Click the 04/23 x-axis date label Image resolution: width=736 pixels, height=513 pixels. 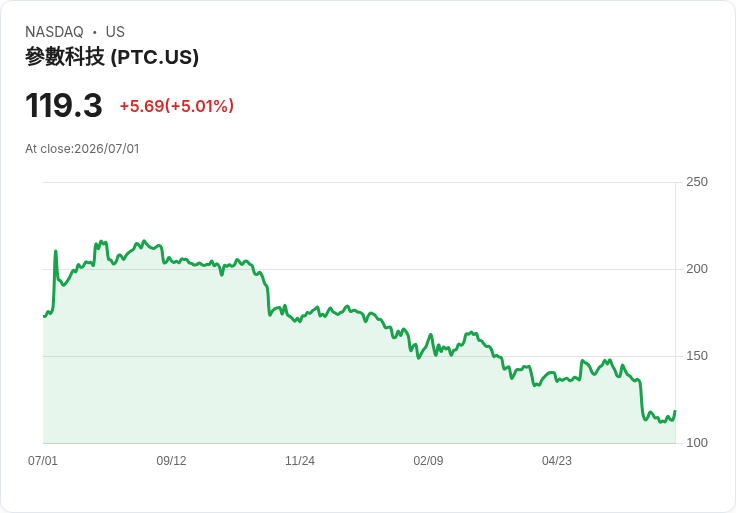pos(557,460)
